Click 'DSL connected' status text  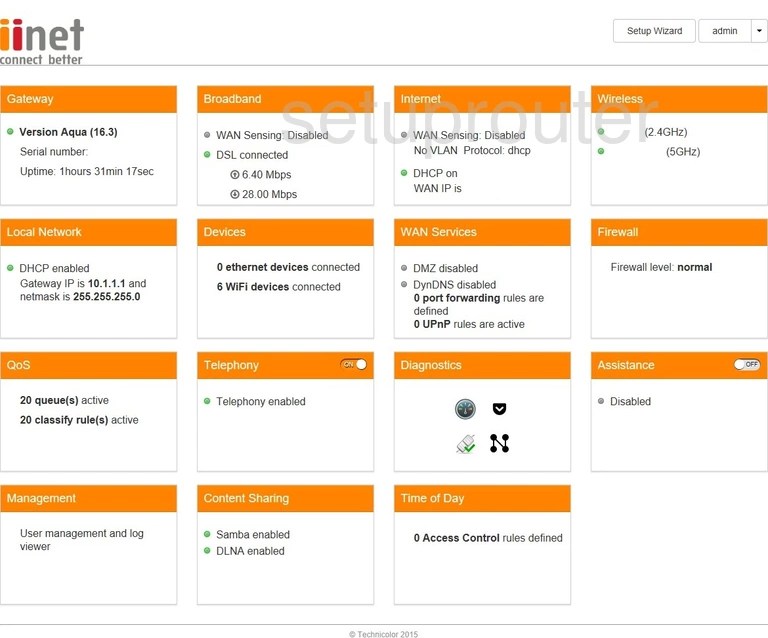252,155
